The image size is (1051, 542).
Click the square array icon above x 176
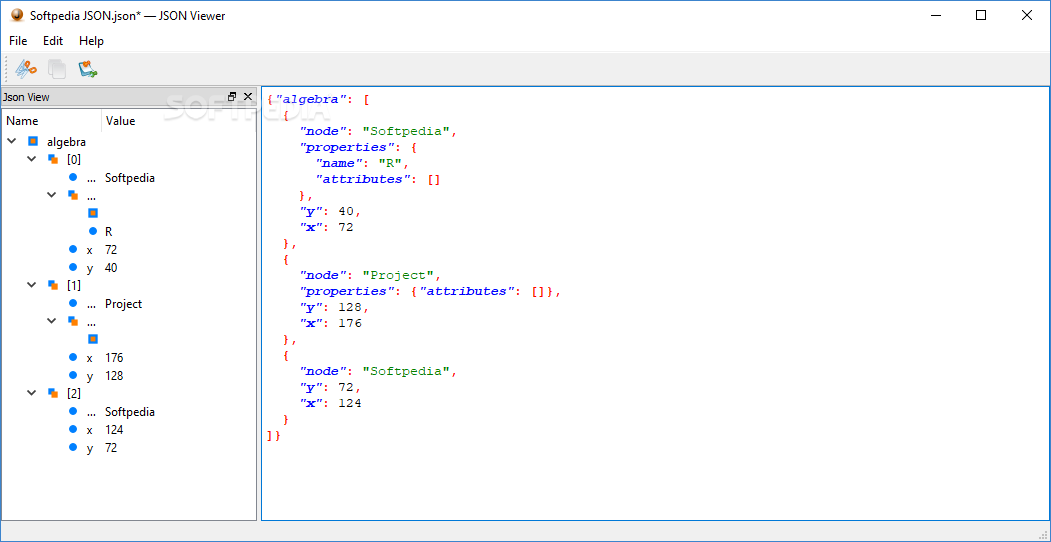[x=93, y=339]
